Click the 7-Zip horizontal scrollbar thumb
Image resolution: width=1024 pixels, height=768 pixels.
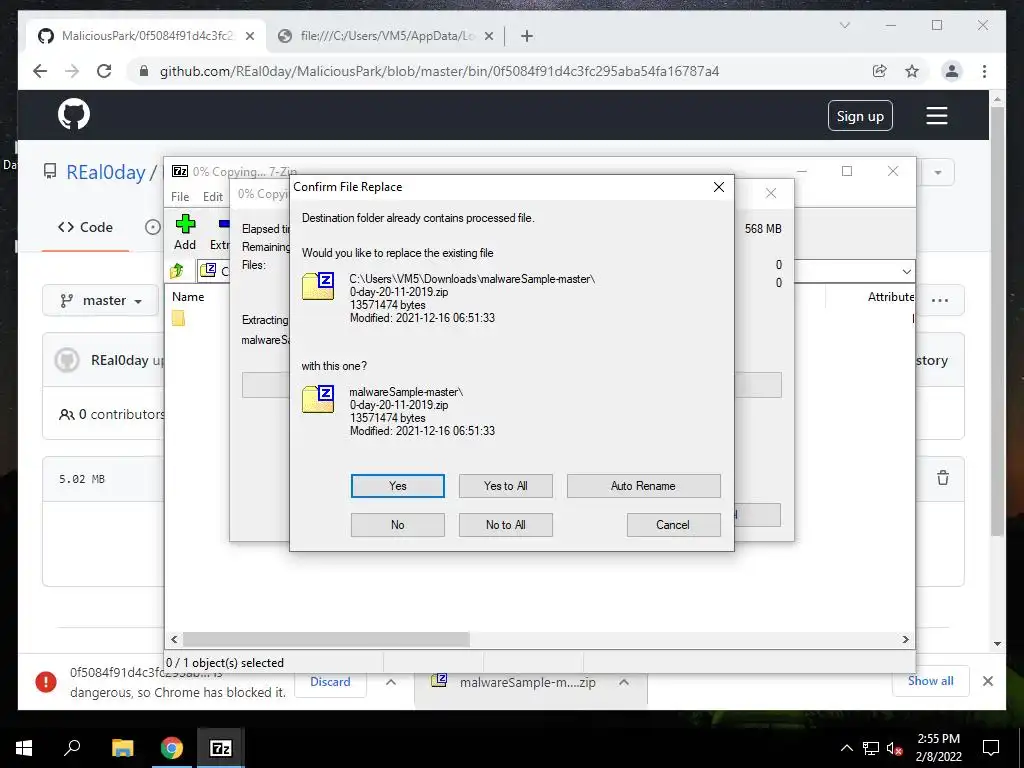point(326,639)
